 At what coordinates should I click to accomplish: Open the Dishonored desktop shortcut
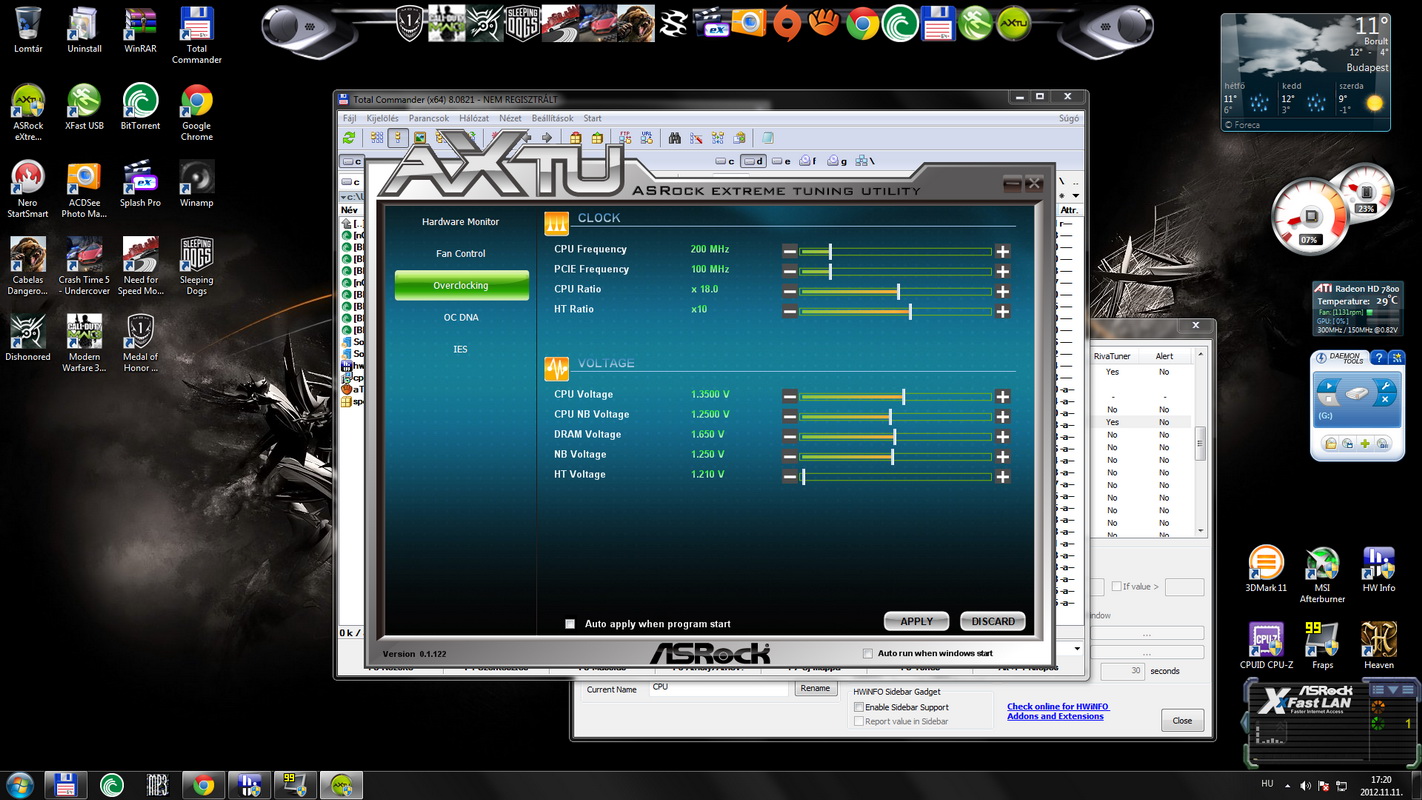[x=28, y=338]
